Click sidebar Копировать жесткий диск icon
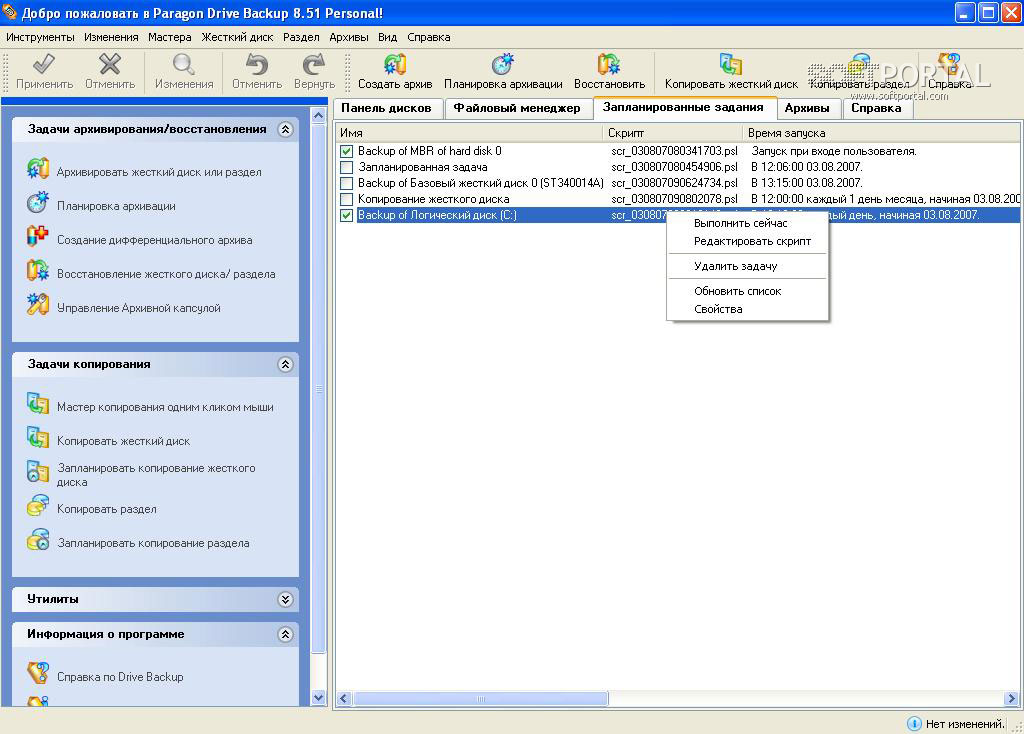1024x734 pixels. (x=38, y=438)
